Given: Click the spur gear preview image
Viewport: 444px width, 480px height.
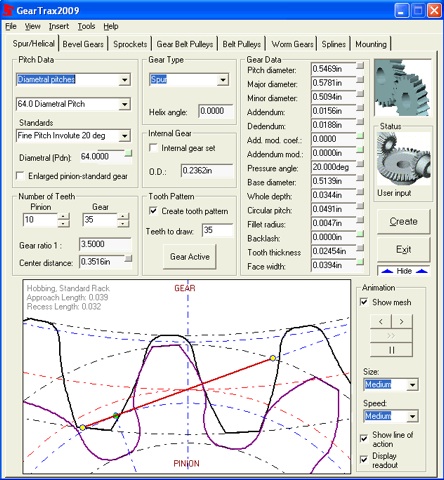Looking at the screenshot, I should (x=402, y=88).
